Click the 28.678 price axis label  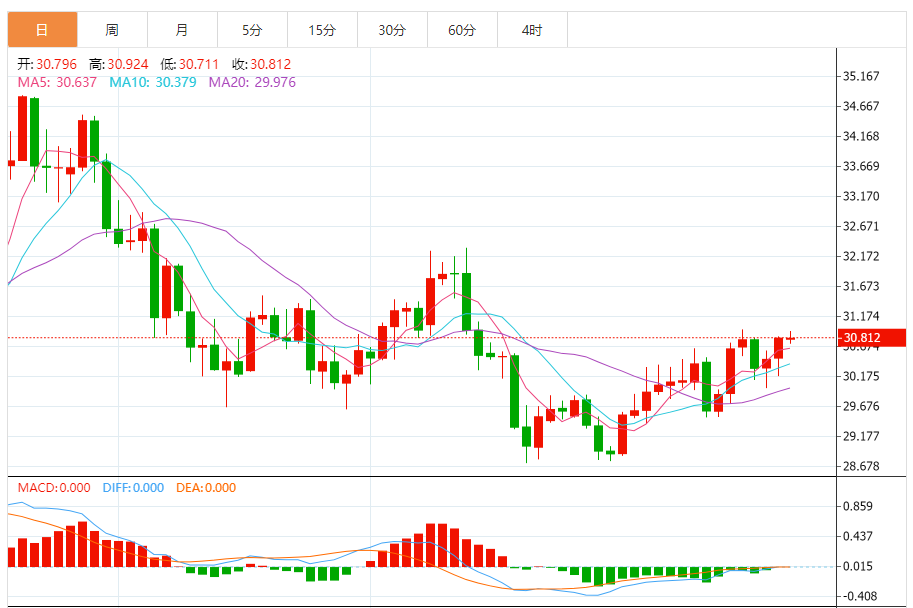pyautogui.click(x=861, y=466)
